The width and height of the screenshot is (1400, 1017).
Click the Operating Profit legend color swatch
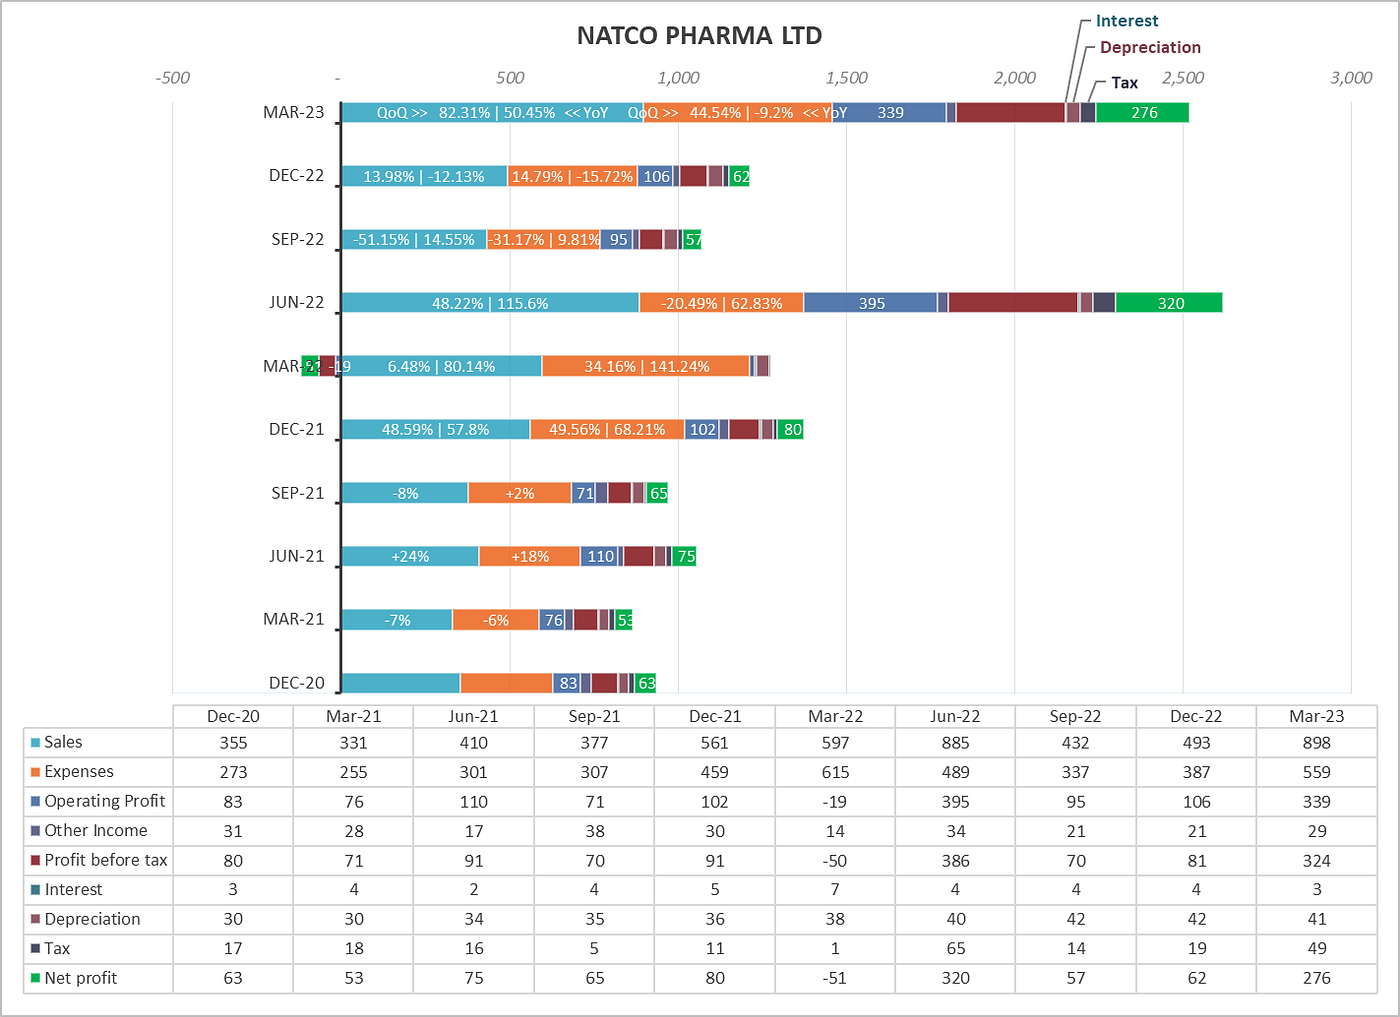tap(36, 801)
